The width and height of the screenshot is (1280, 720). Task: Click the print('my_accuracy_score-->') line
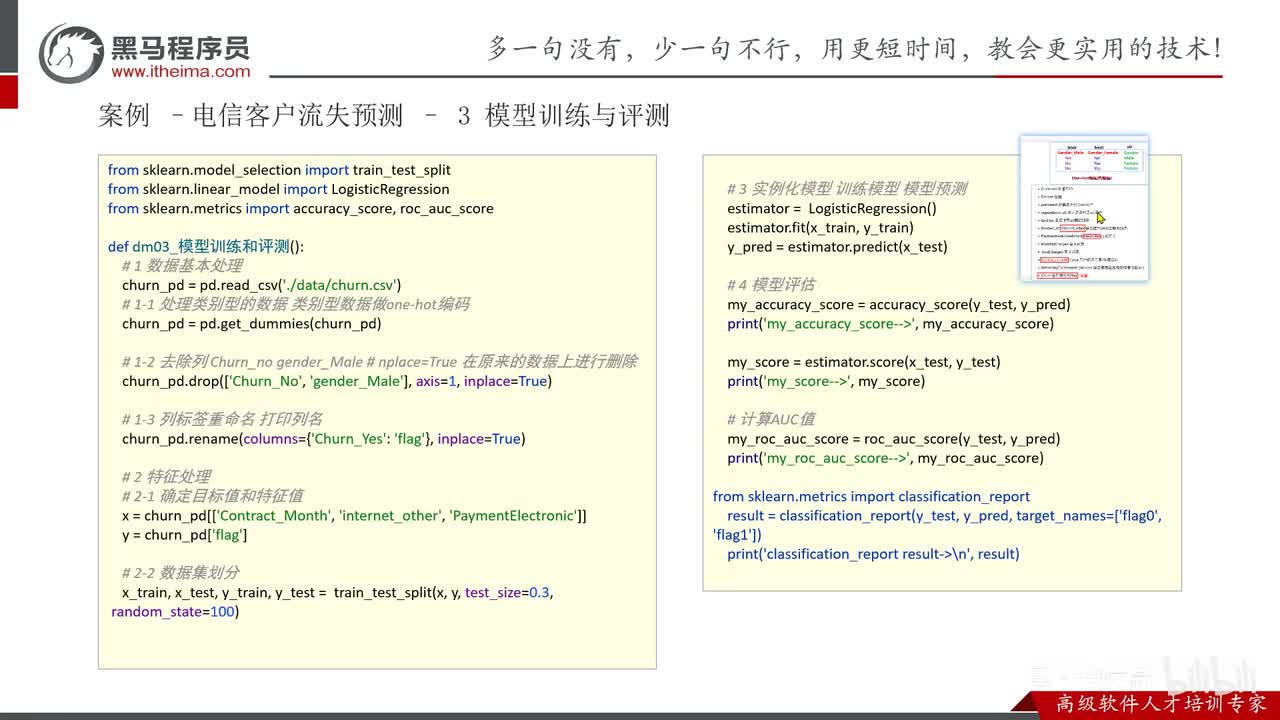890,323
